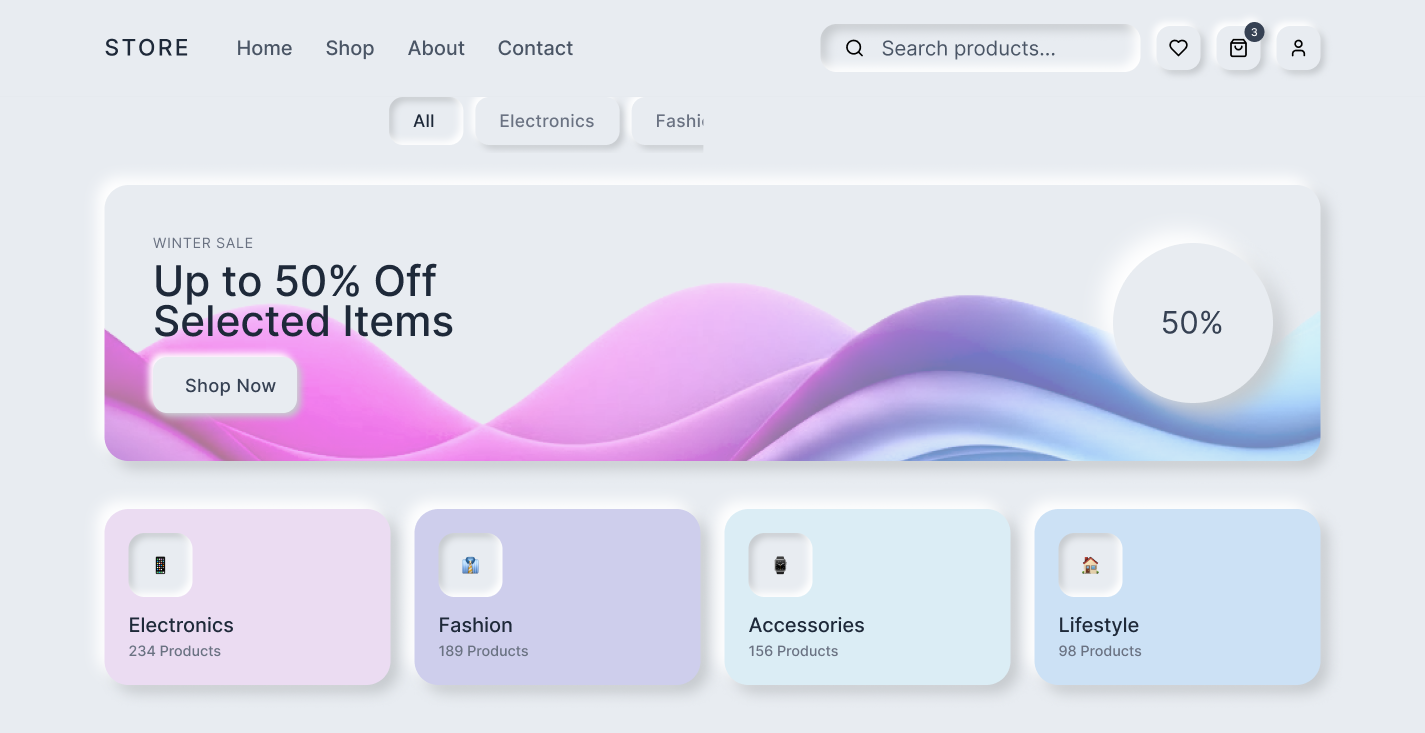Select the All filter tab

coord(424,121)
